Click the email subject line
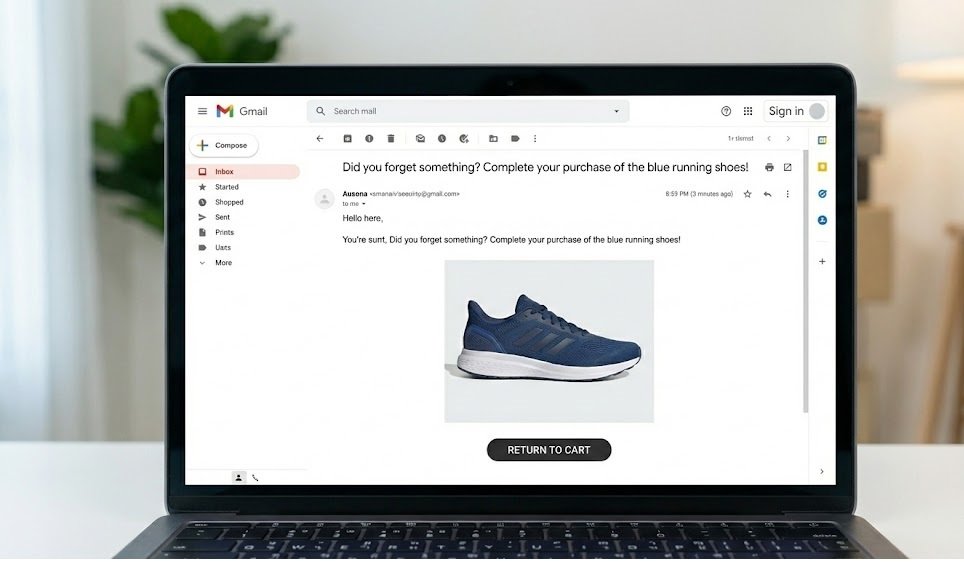The height and width of the screenshot is (562, 964). [x=545, y=167]
